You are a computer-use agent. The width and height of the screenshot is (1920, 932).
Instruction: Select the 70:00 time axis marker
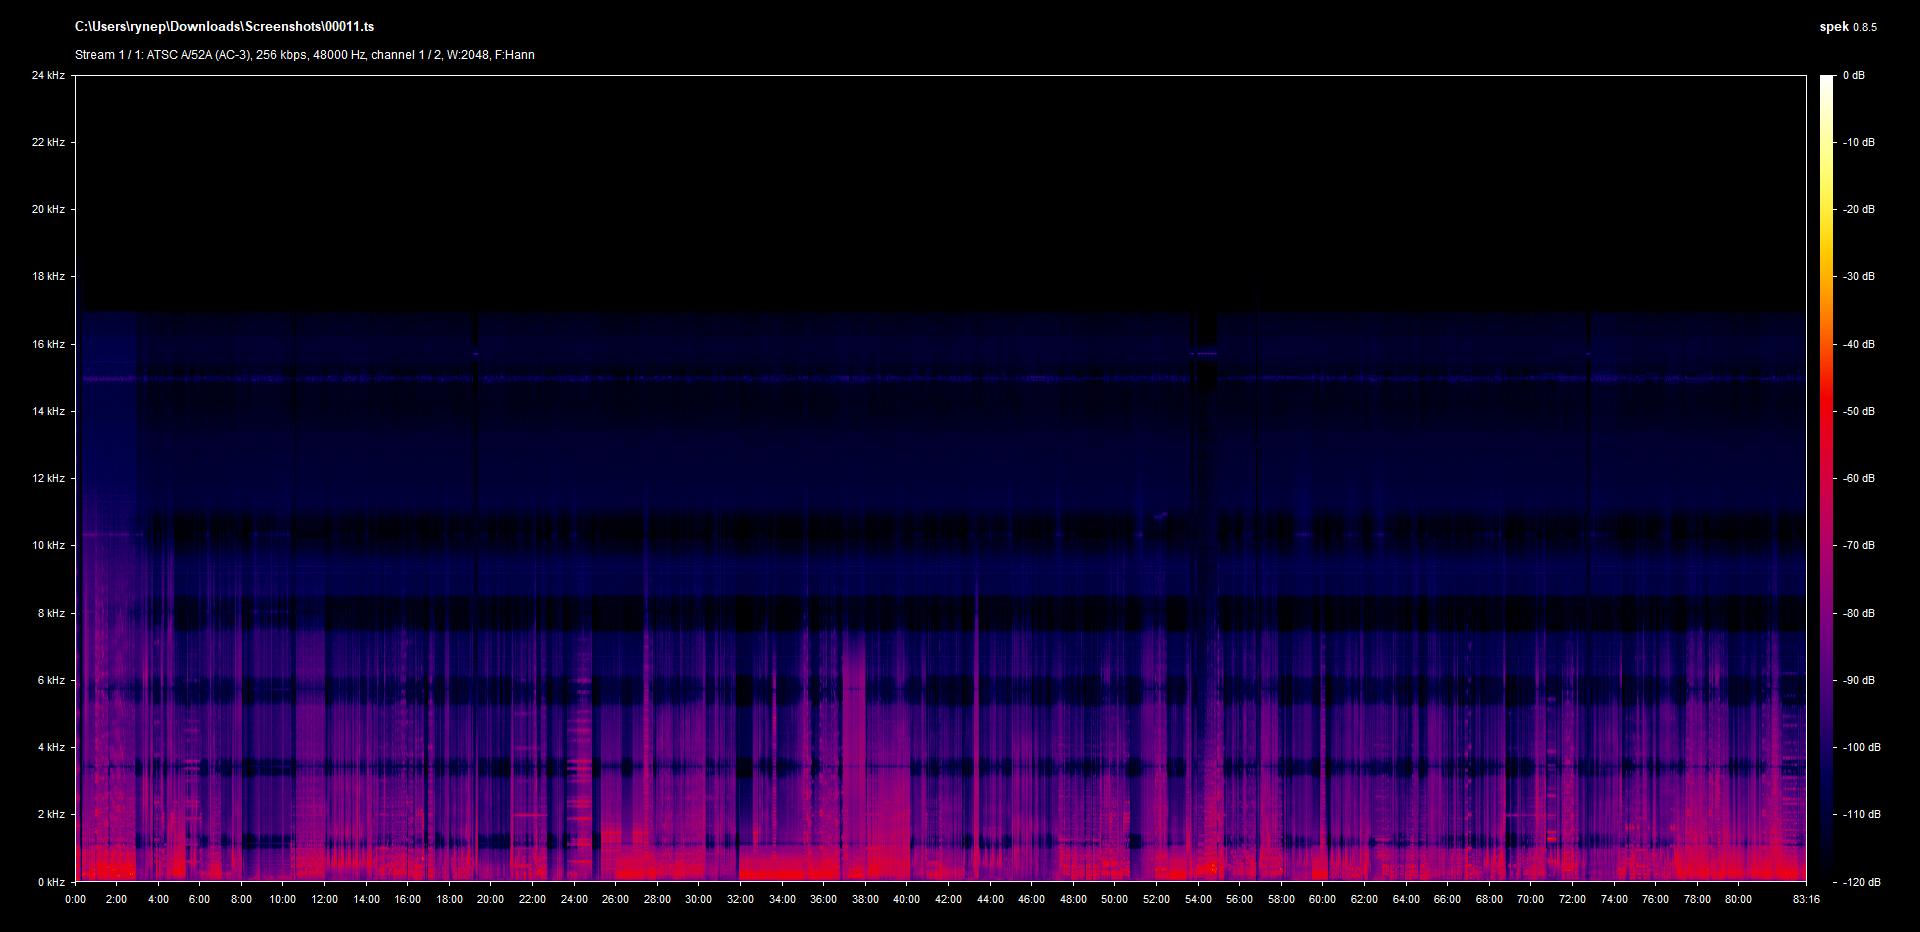1530,899
